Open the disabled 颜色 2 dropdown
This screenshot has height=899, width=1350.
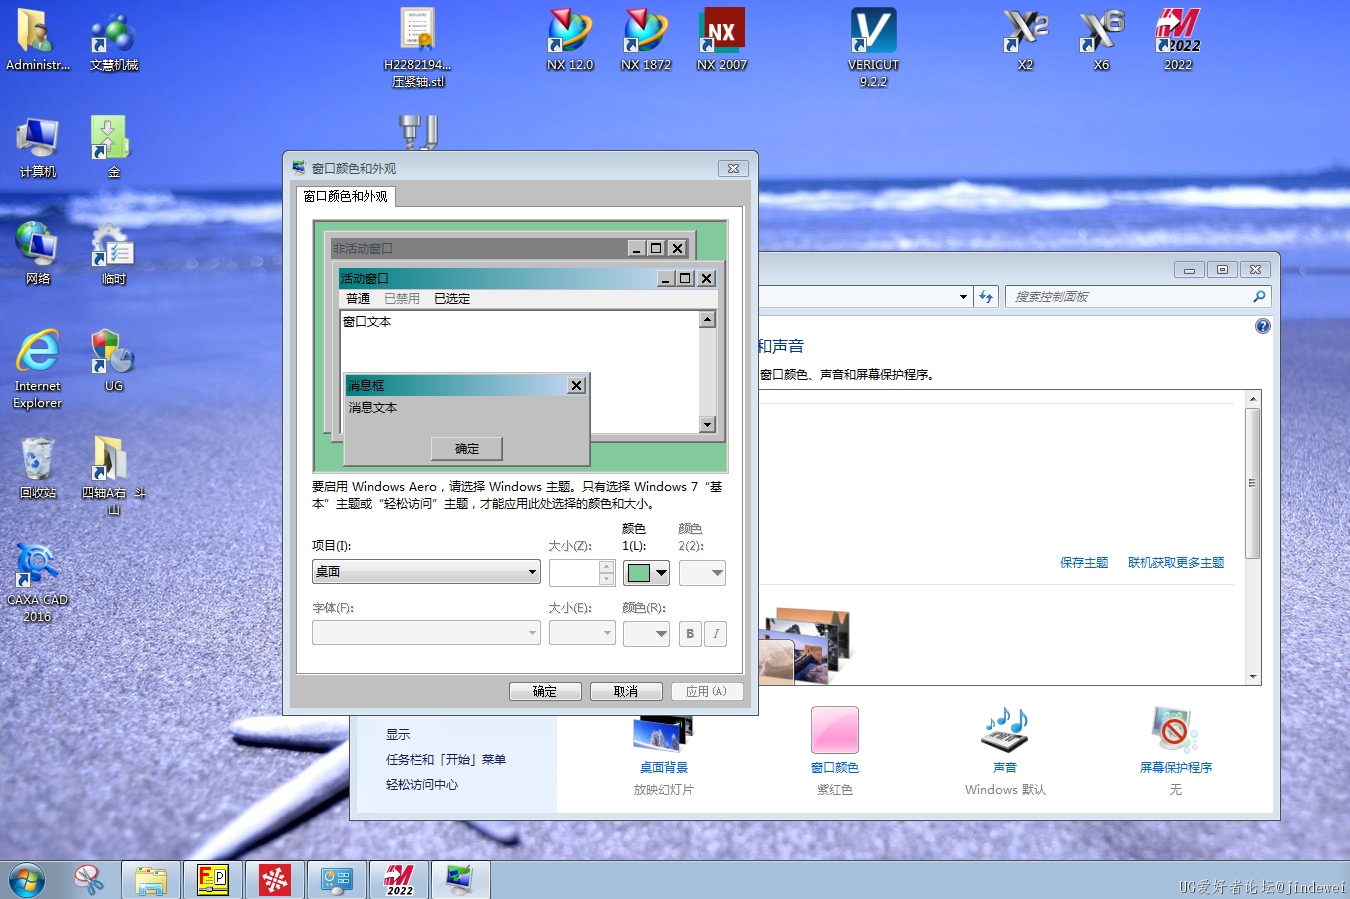[x=702, y=573]
